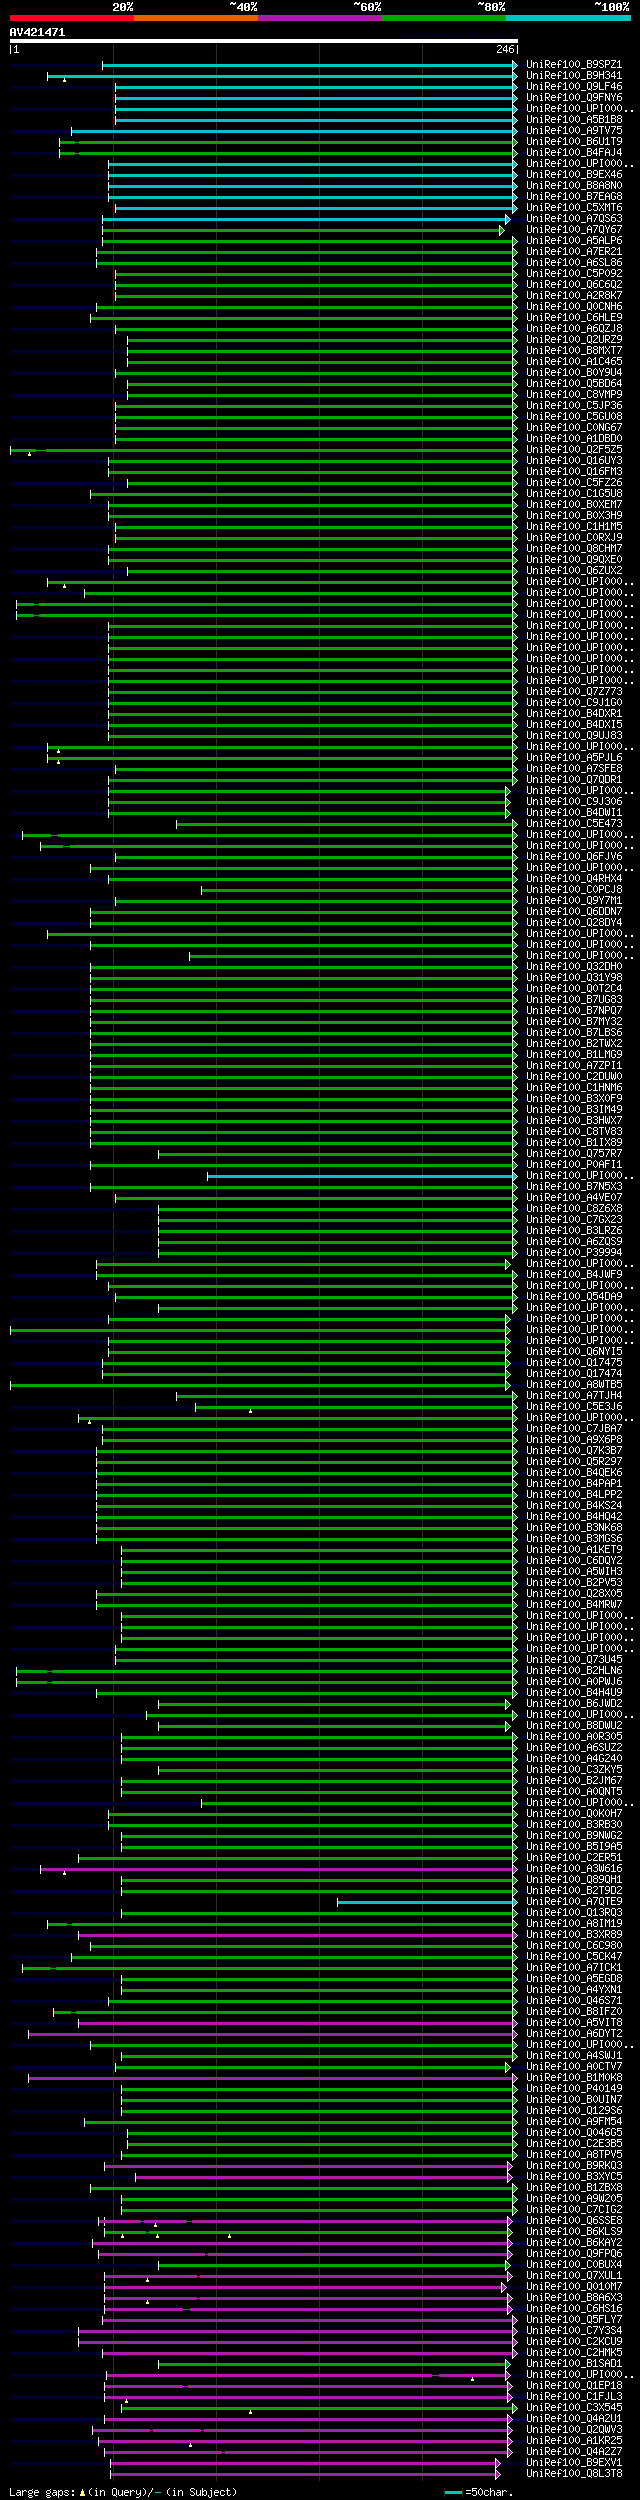This screenshot has width=640, height=2500.
Task: Click label UniRef100_Q5BD64
Action: [x=574, y=384]
